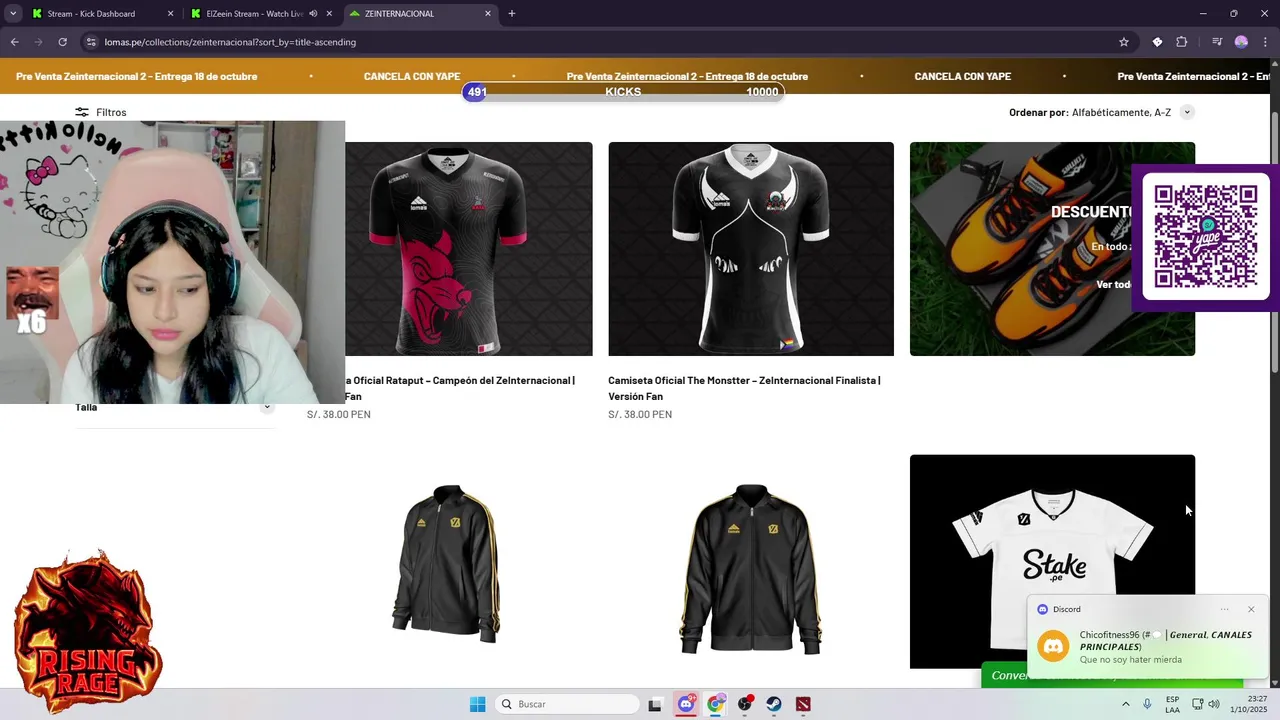Open Windows Start menu
The width and height of the screenshot is (1280, 720).
[x=478, y=704]
